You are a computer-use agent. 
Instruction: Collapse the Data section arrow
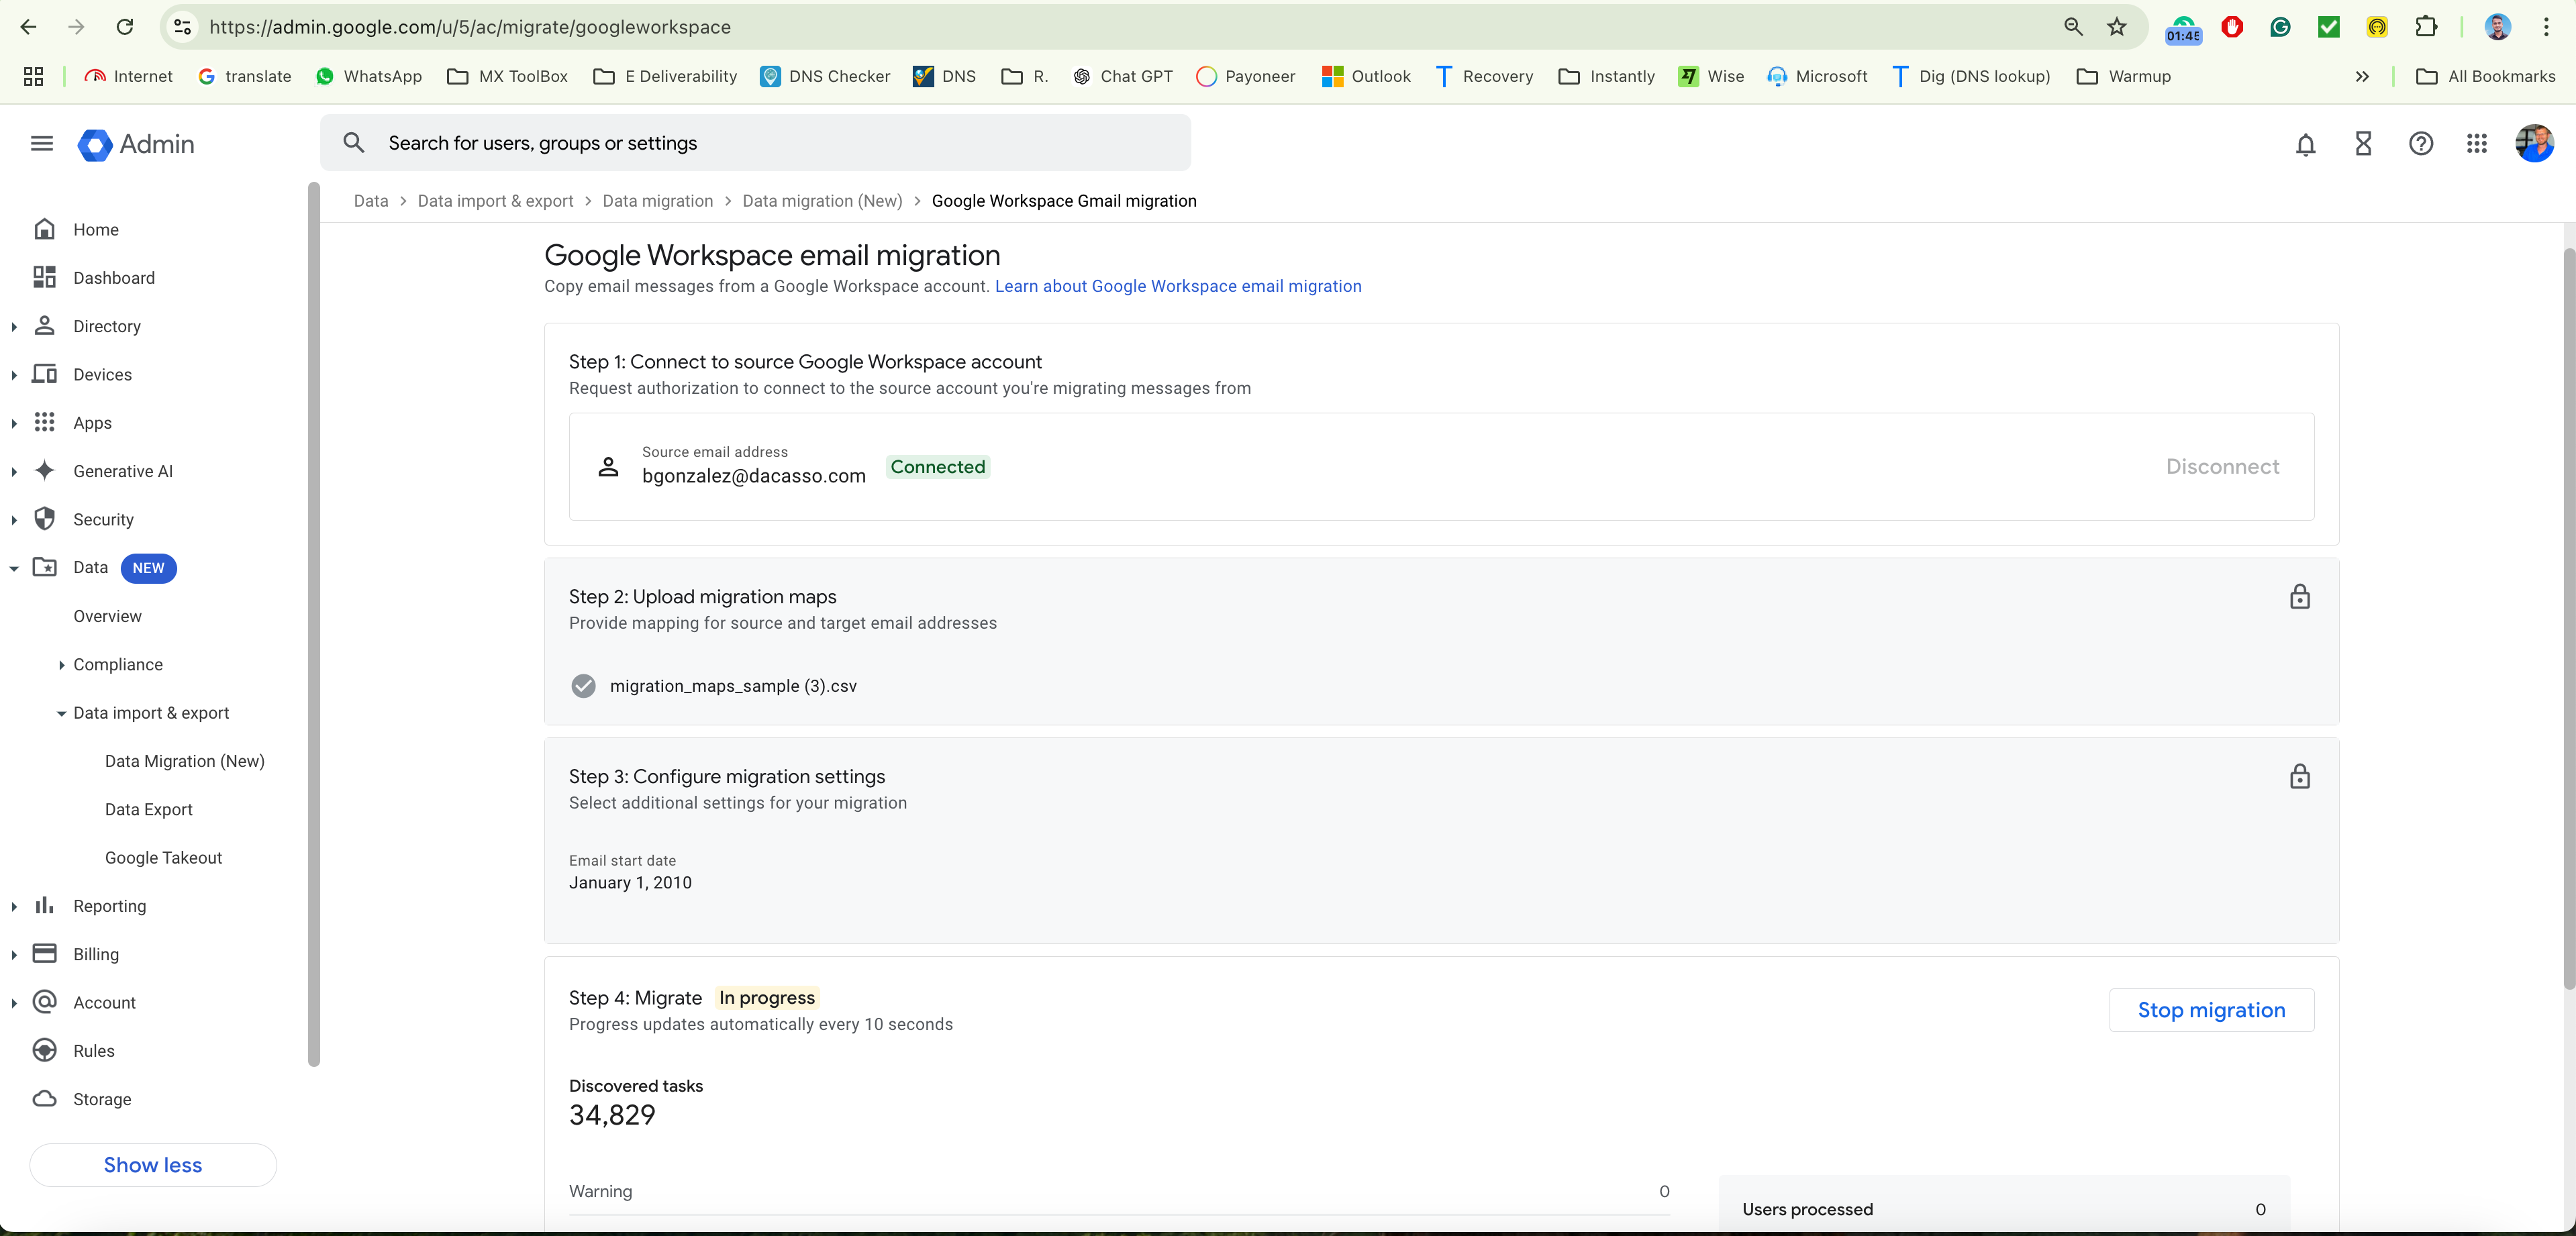click(14, 568)
